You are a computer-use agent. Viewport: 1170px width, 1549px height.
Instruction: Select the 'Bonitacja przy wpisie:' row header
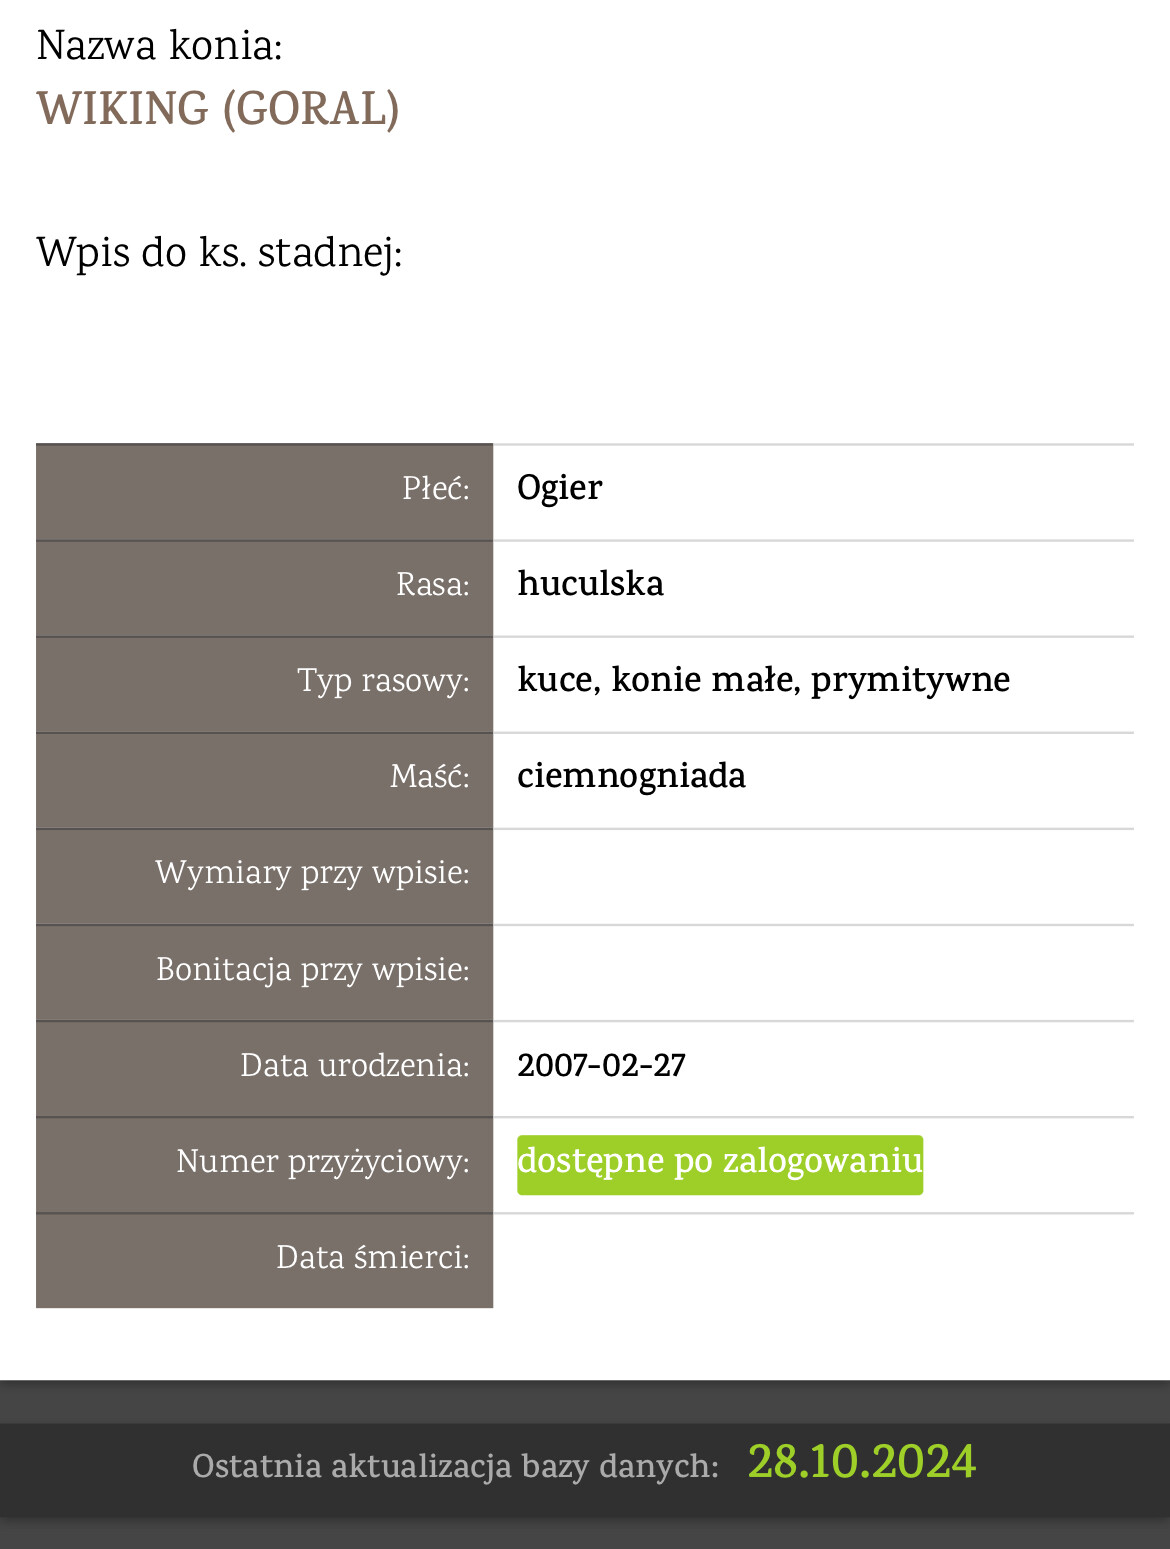312,970
